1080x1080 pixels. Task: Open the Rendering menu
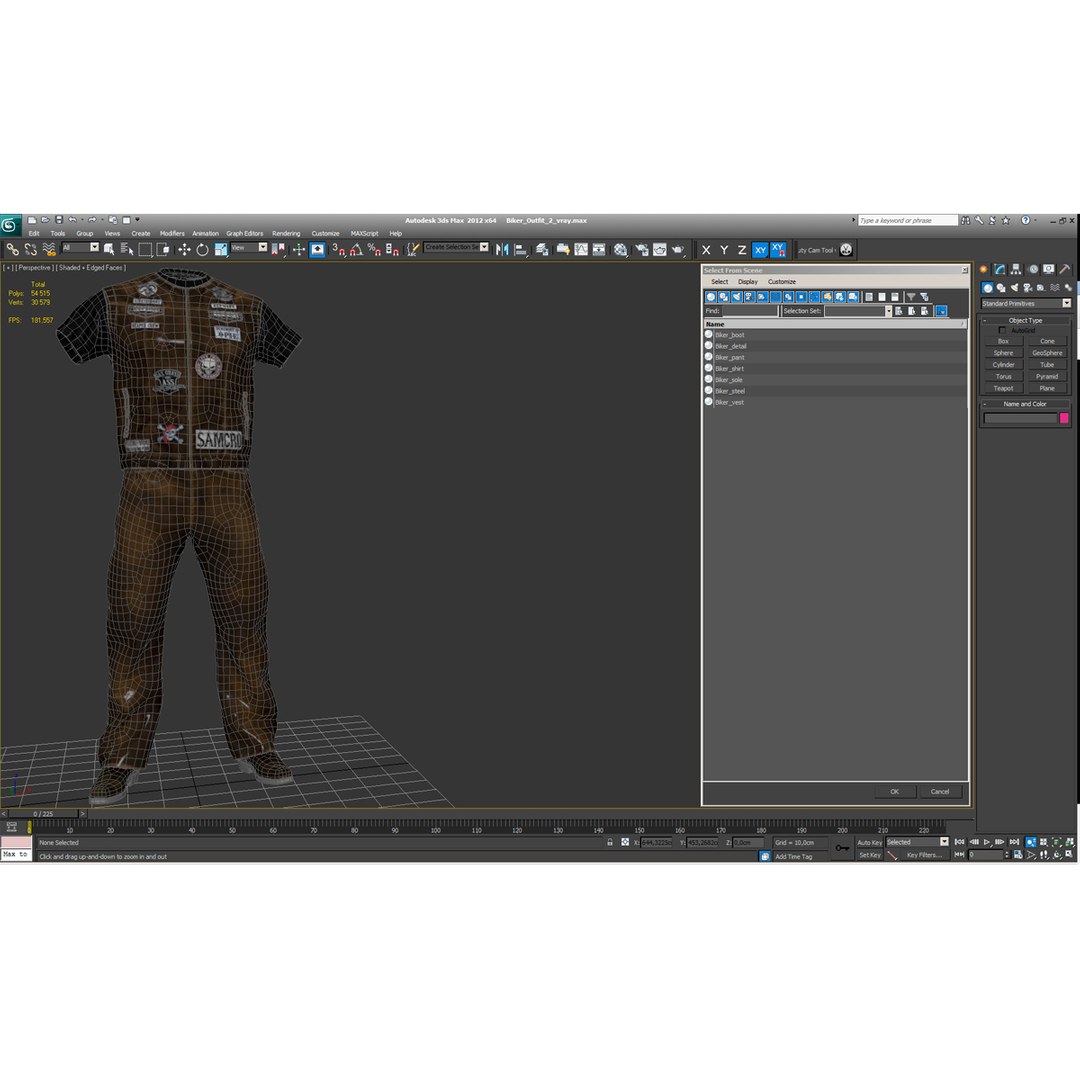(286, 233)
